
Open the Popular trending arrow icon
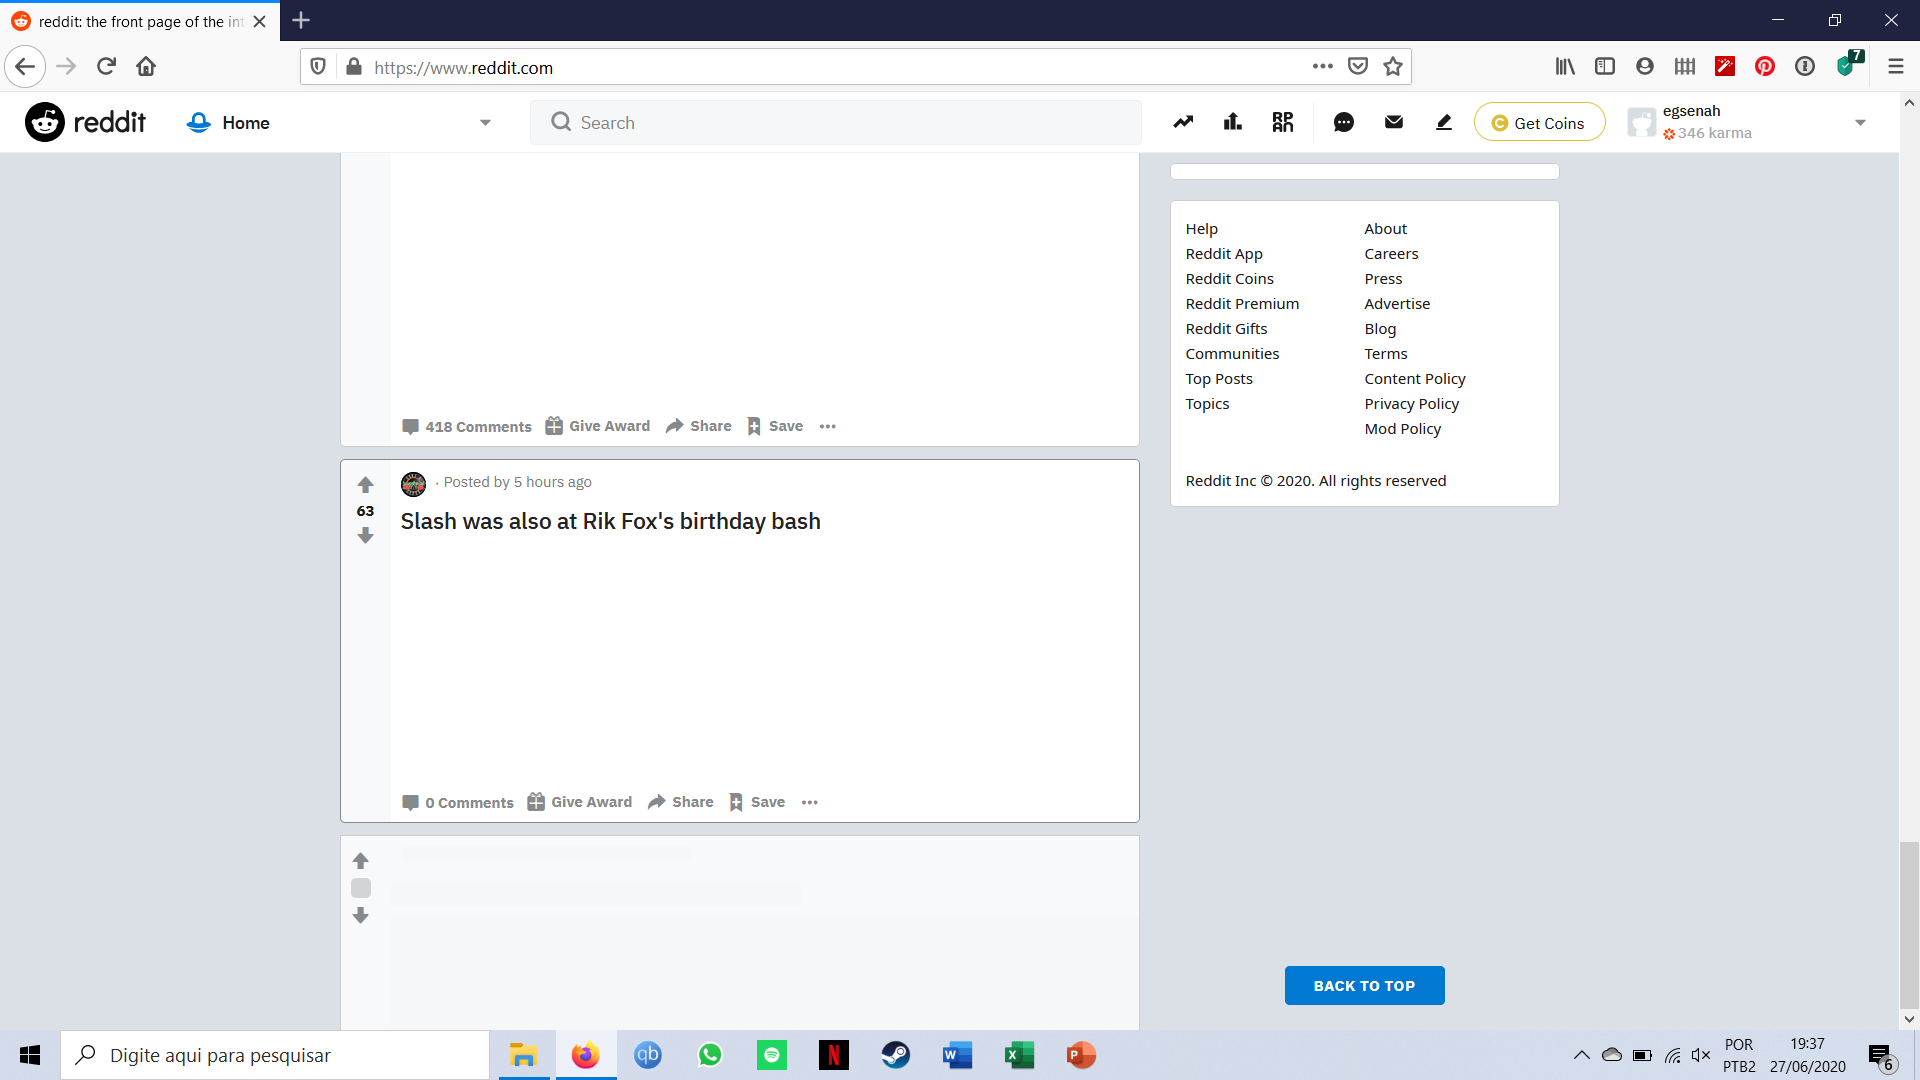(x=1183, y=122)
